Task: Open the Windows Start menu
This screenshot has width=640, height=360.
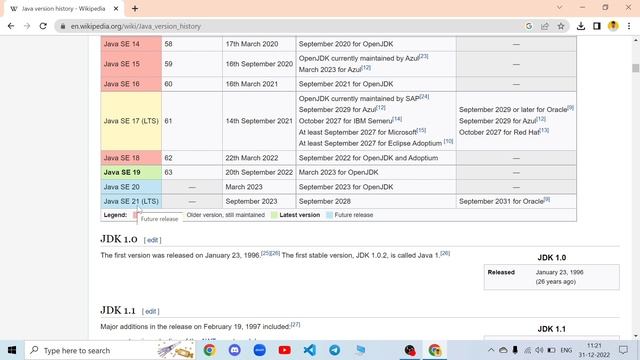Action: (12, 350)
